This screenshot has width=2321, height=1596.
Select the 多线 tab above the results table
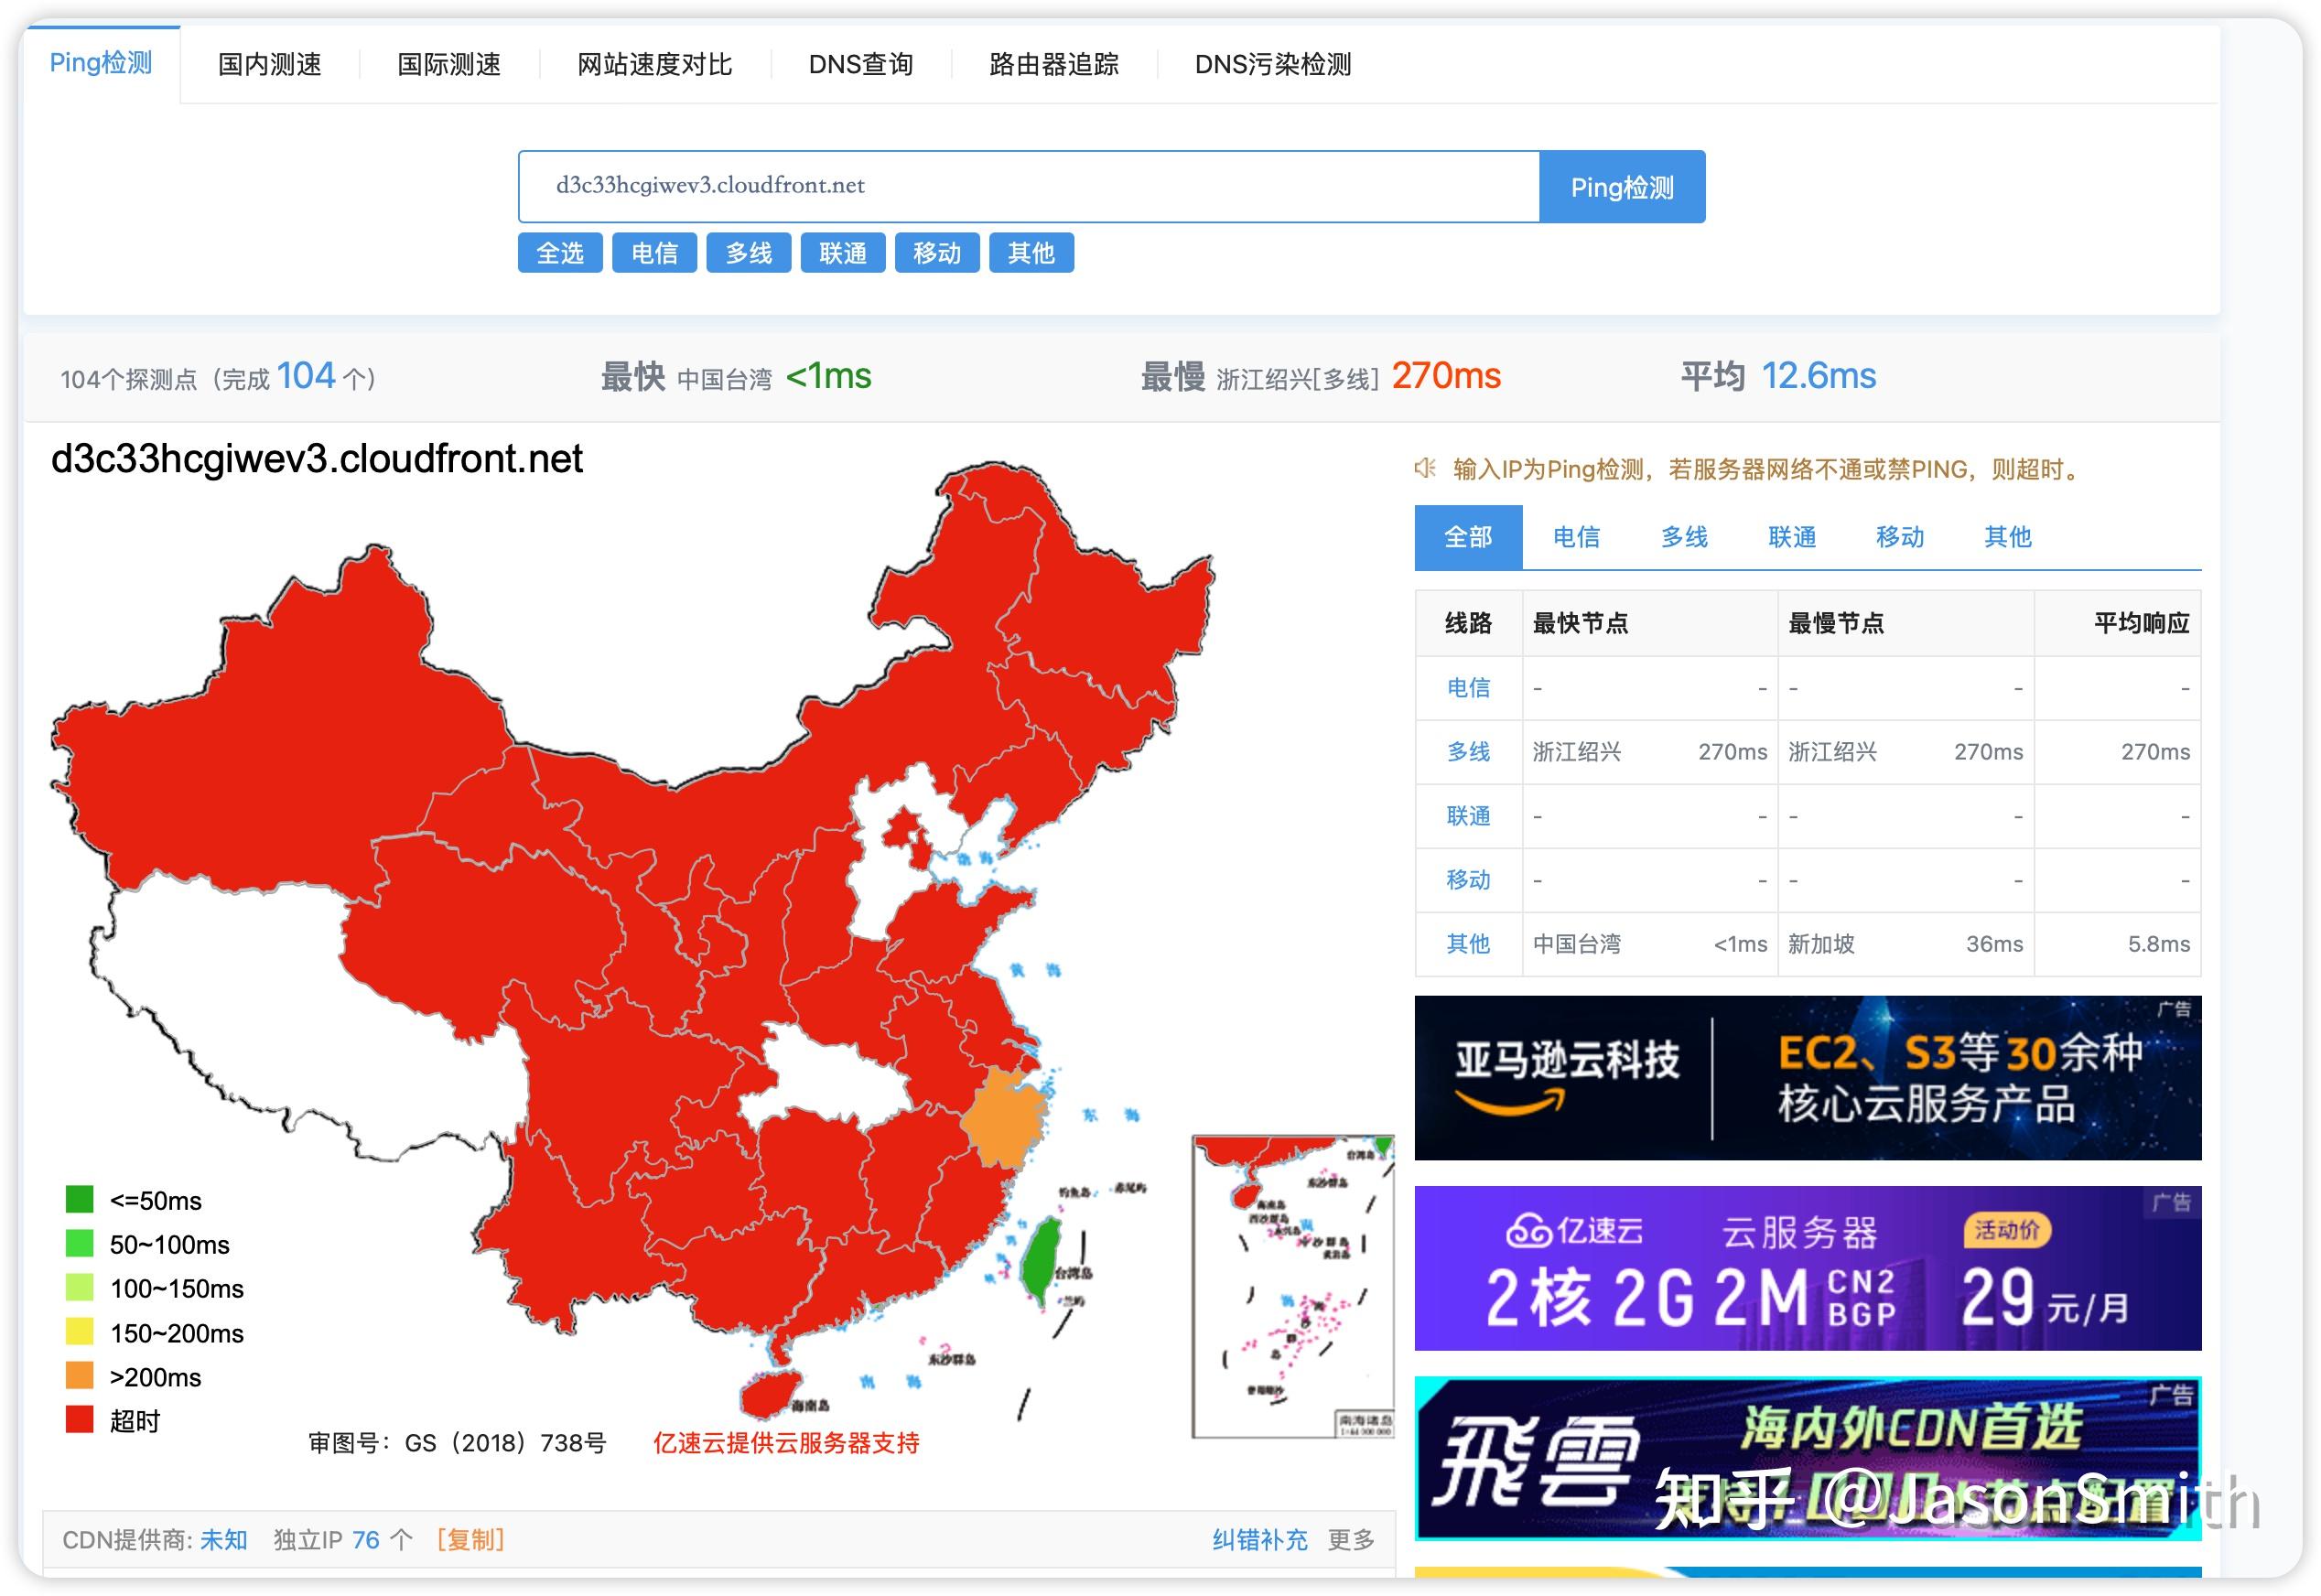pyautogui.click(x=1684, y=537)
